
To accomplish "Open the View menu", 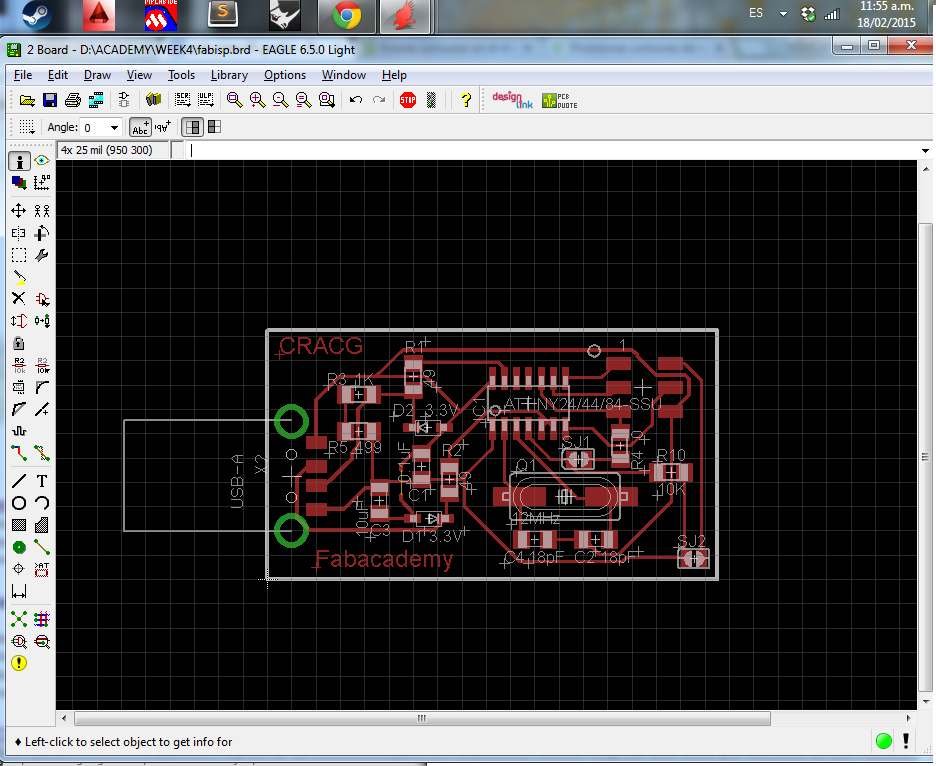I will [x=139, y=75].
